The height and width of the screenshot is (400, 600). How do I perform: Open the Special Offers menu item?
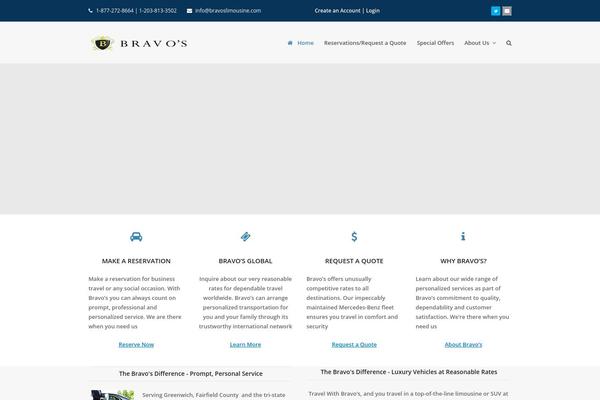pos(435,43)
